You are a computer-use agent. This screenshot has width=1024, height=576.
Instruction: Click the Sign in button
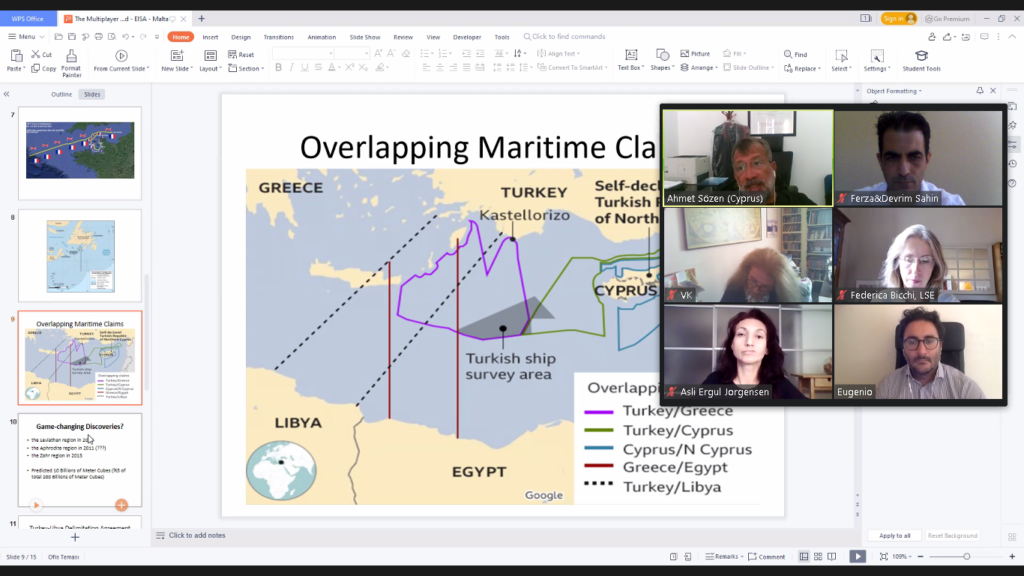pos(899,19)
